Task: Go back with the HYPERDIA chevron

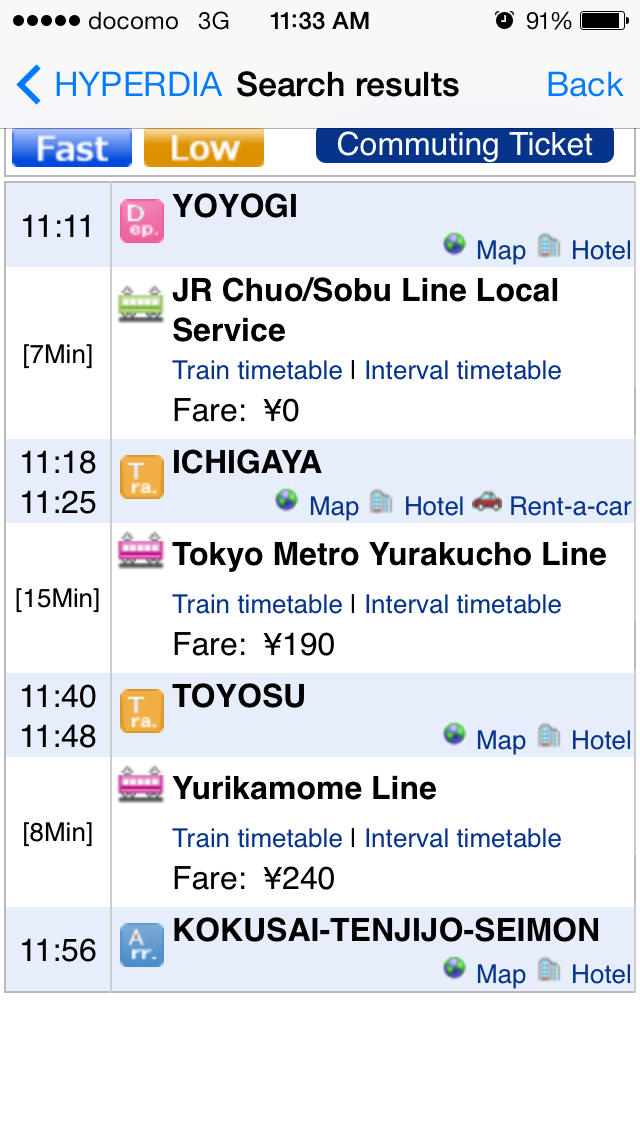Action: 30,85
